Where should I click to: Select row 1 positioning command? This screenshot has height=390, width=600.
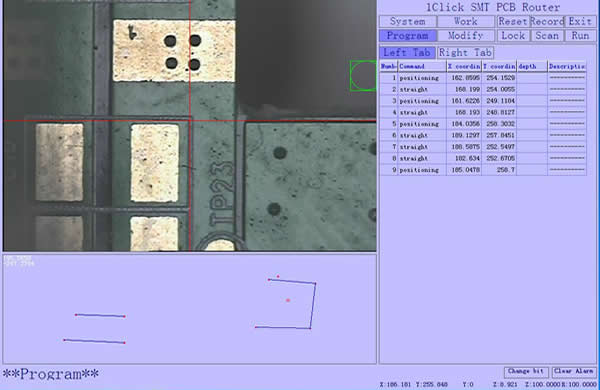tap(483, 78)
